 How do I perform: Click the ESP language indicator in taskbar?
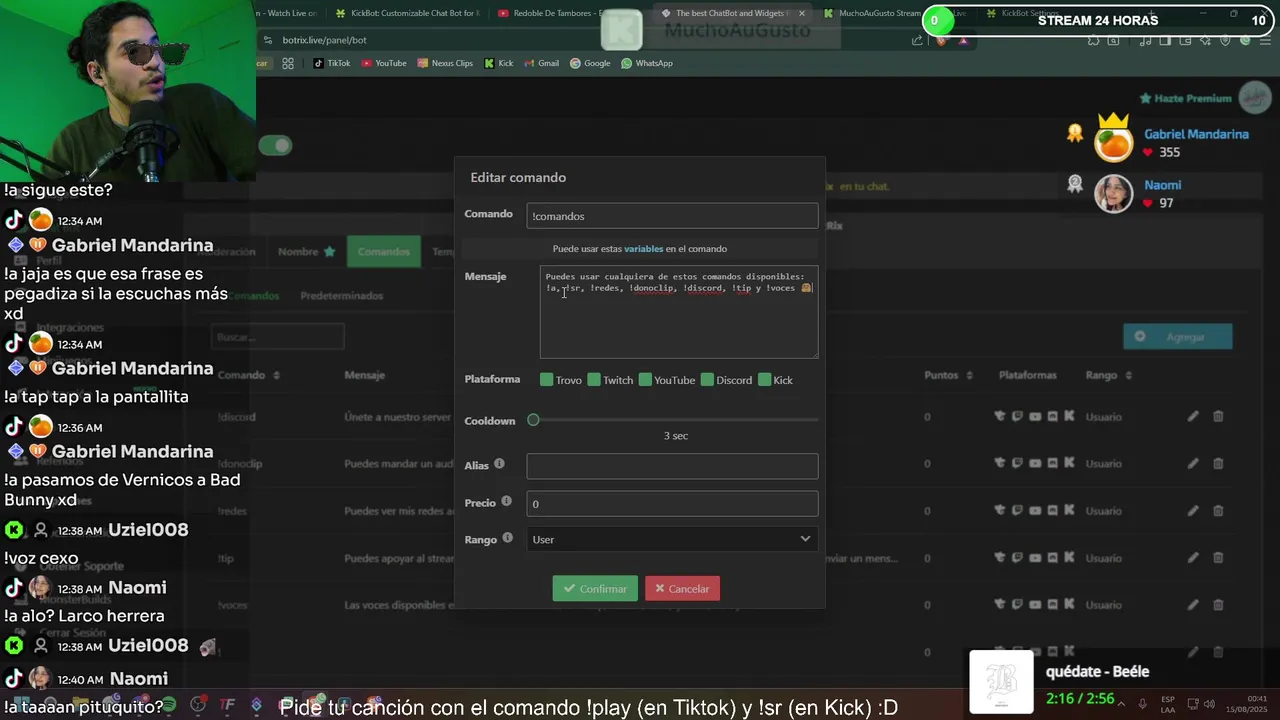point(1168,704)
